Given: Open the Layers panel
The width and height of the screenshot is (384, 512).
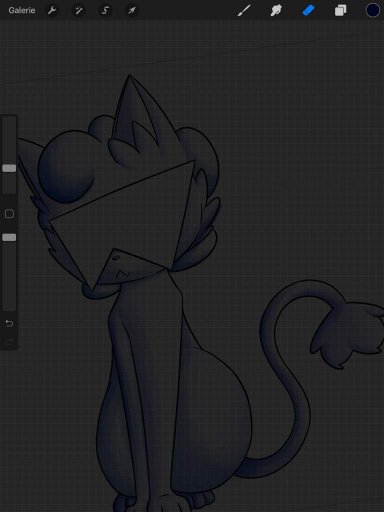Looking at the screenshot, I should tap(340, 10).
